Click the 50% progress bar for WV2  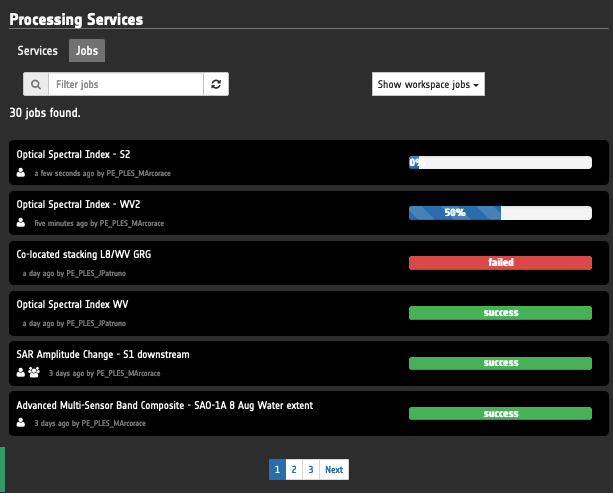pos(500,213)
